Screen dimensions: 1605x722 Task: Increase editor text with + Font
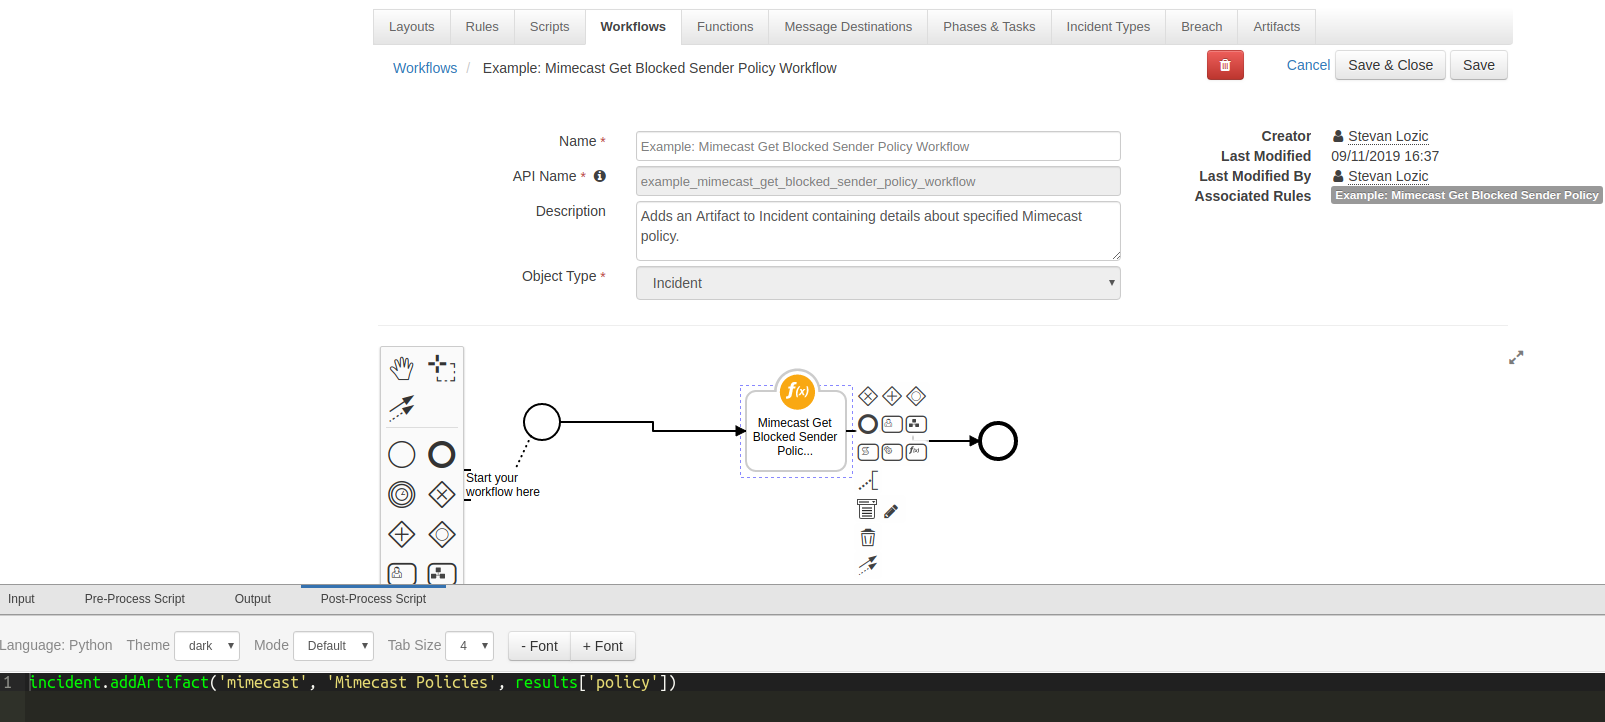603,646
